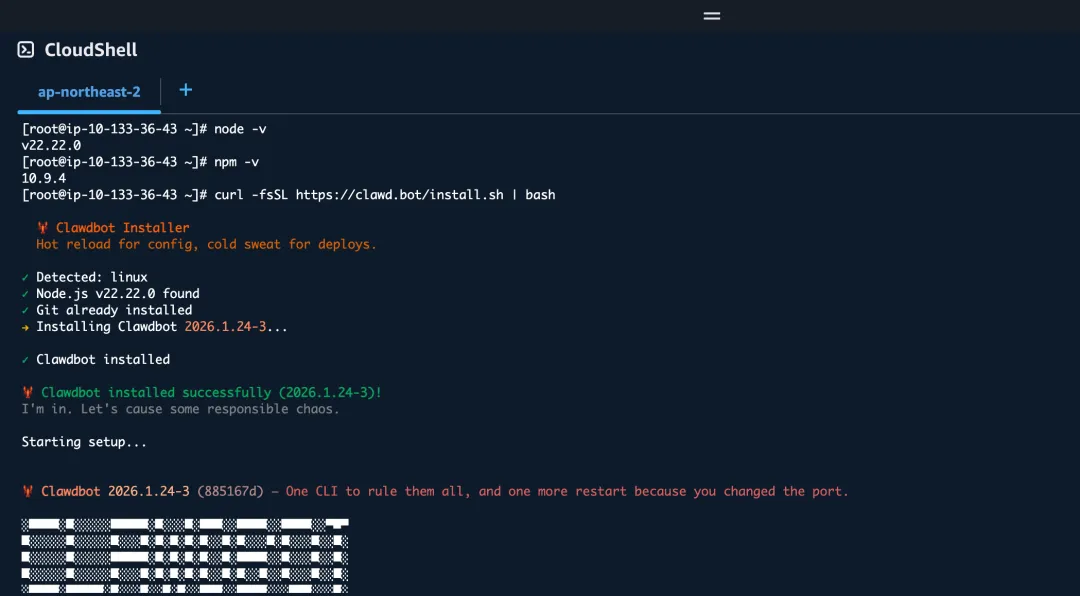Click the 'Clawdbot Installer' heading
The width and height of the screenshot is (1080, 596).
pyautogui.click(x=113, y=227)
